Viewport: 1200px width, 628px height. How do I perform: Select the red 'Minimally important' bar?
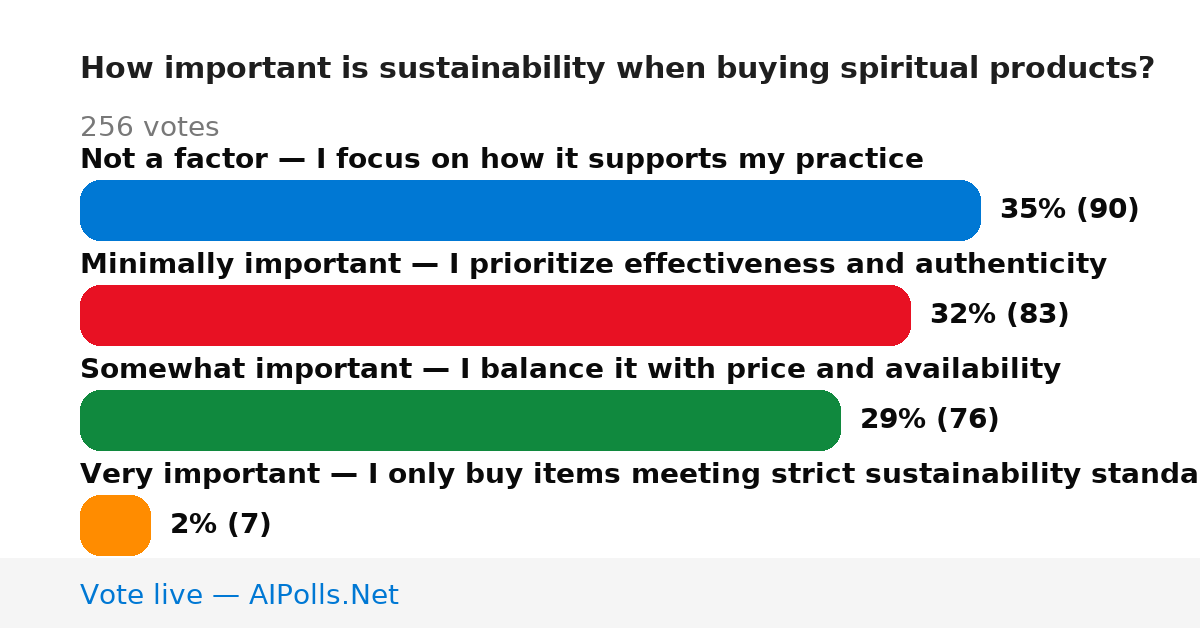(495, 315)
